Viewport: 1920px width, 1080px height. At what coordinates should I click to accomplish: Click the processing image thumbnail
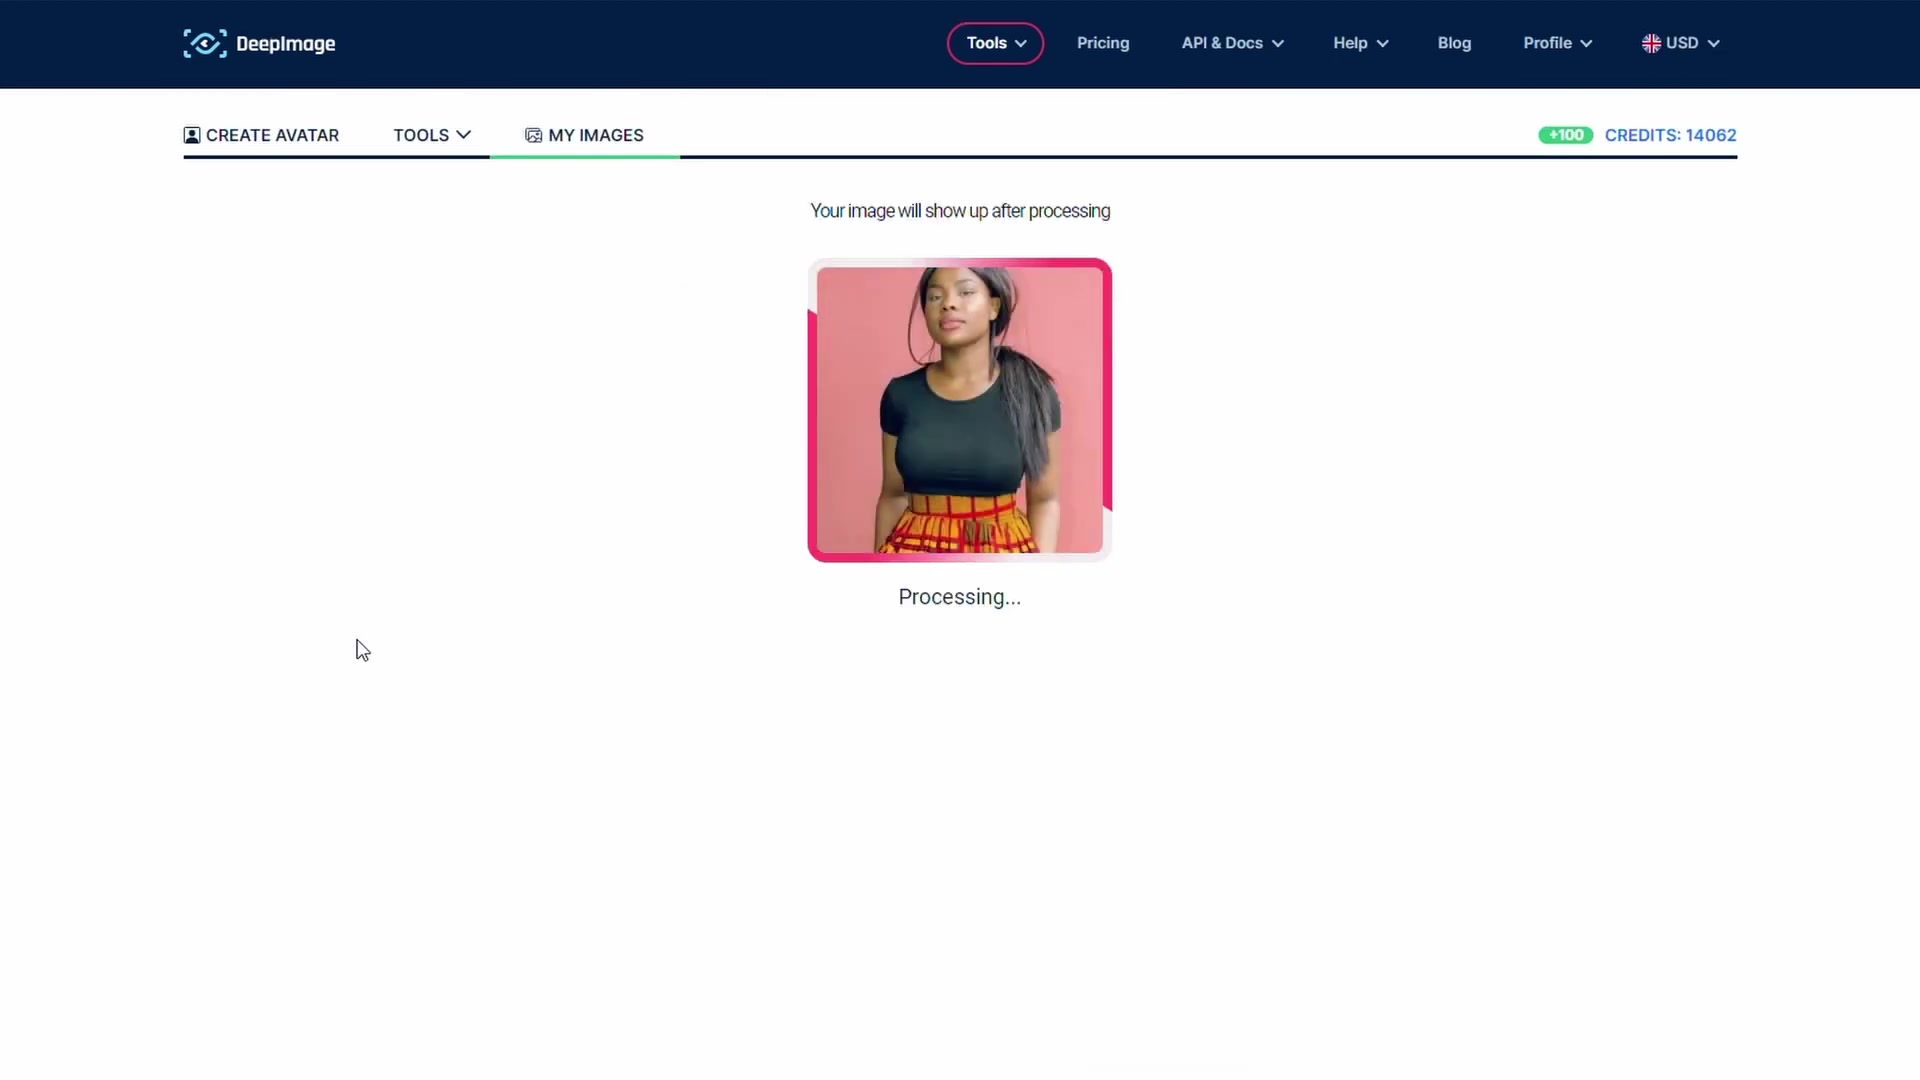coord(960,410)
